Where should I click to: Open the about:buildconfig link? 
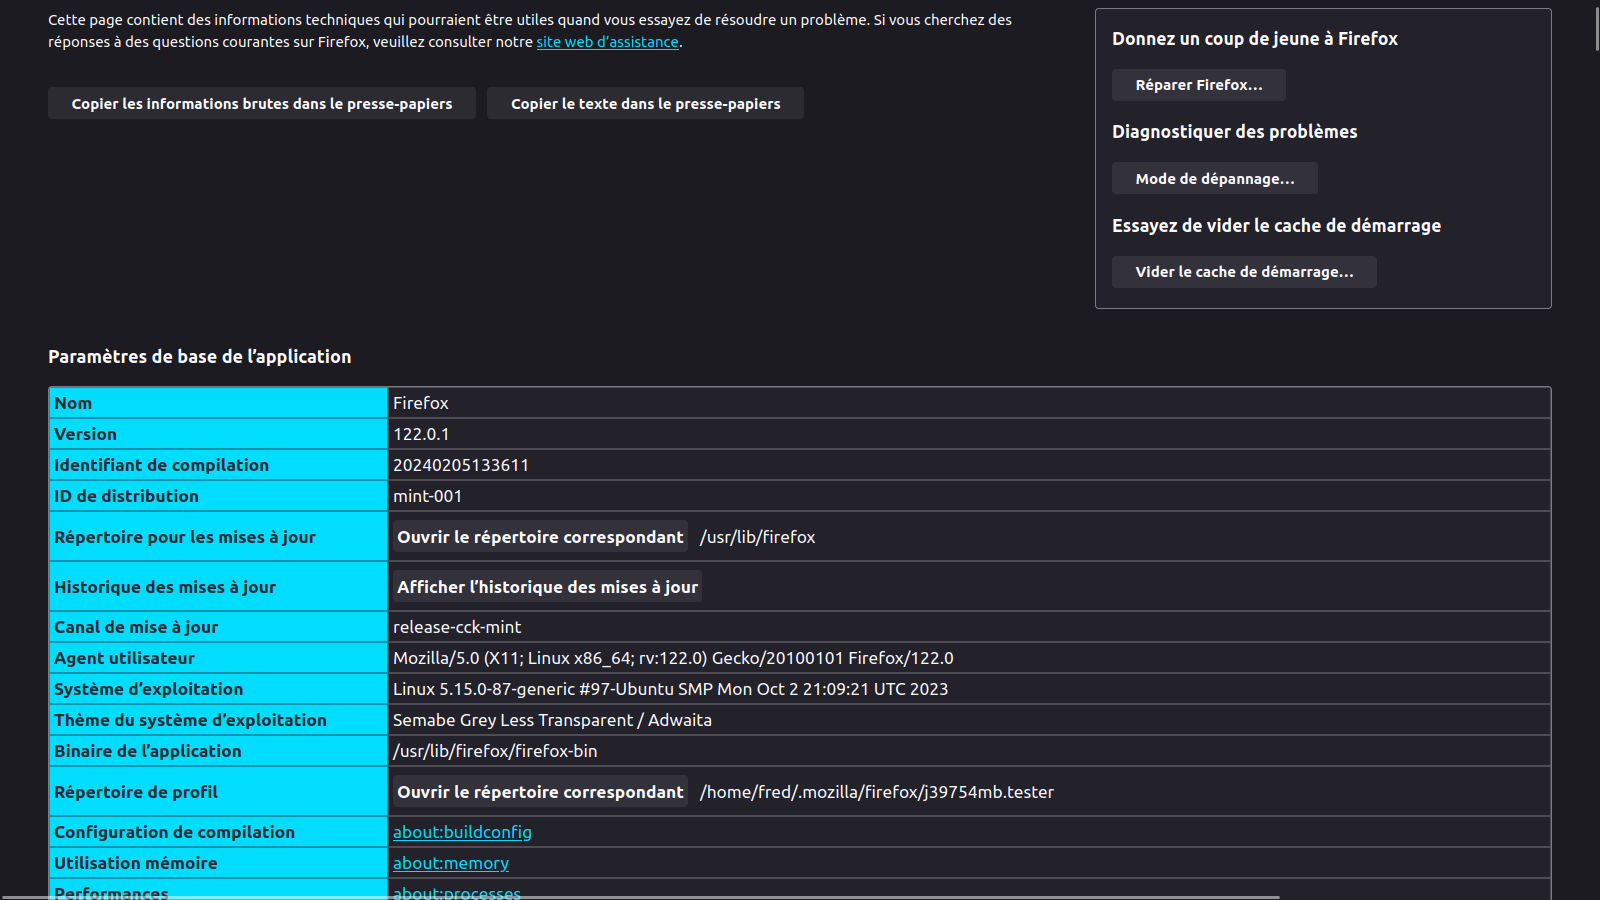[x=462, y=832]
